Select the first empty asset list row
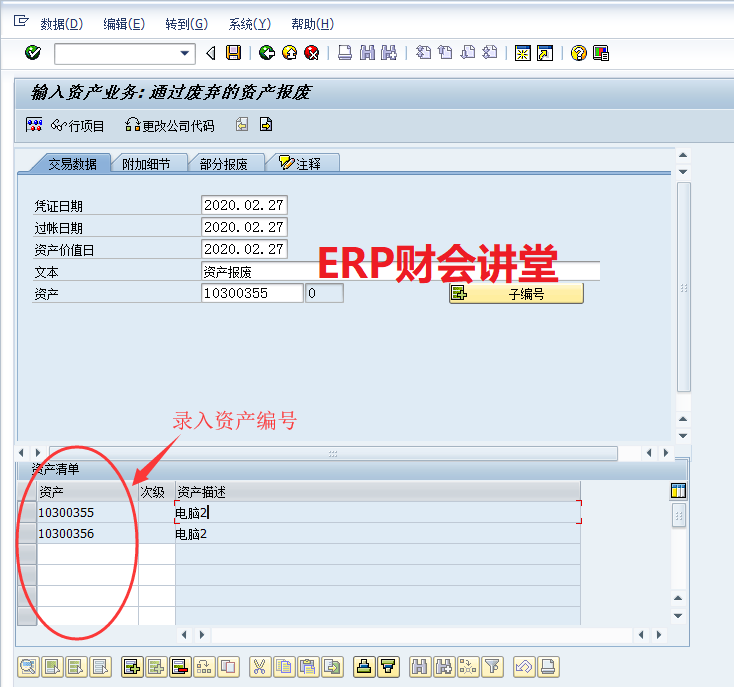This screenshot has height=687, width=734. pyautogui.click(x=27, y=555)
